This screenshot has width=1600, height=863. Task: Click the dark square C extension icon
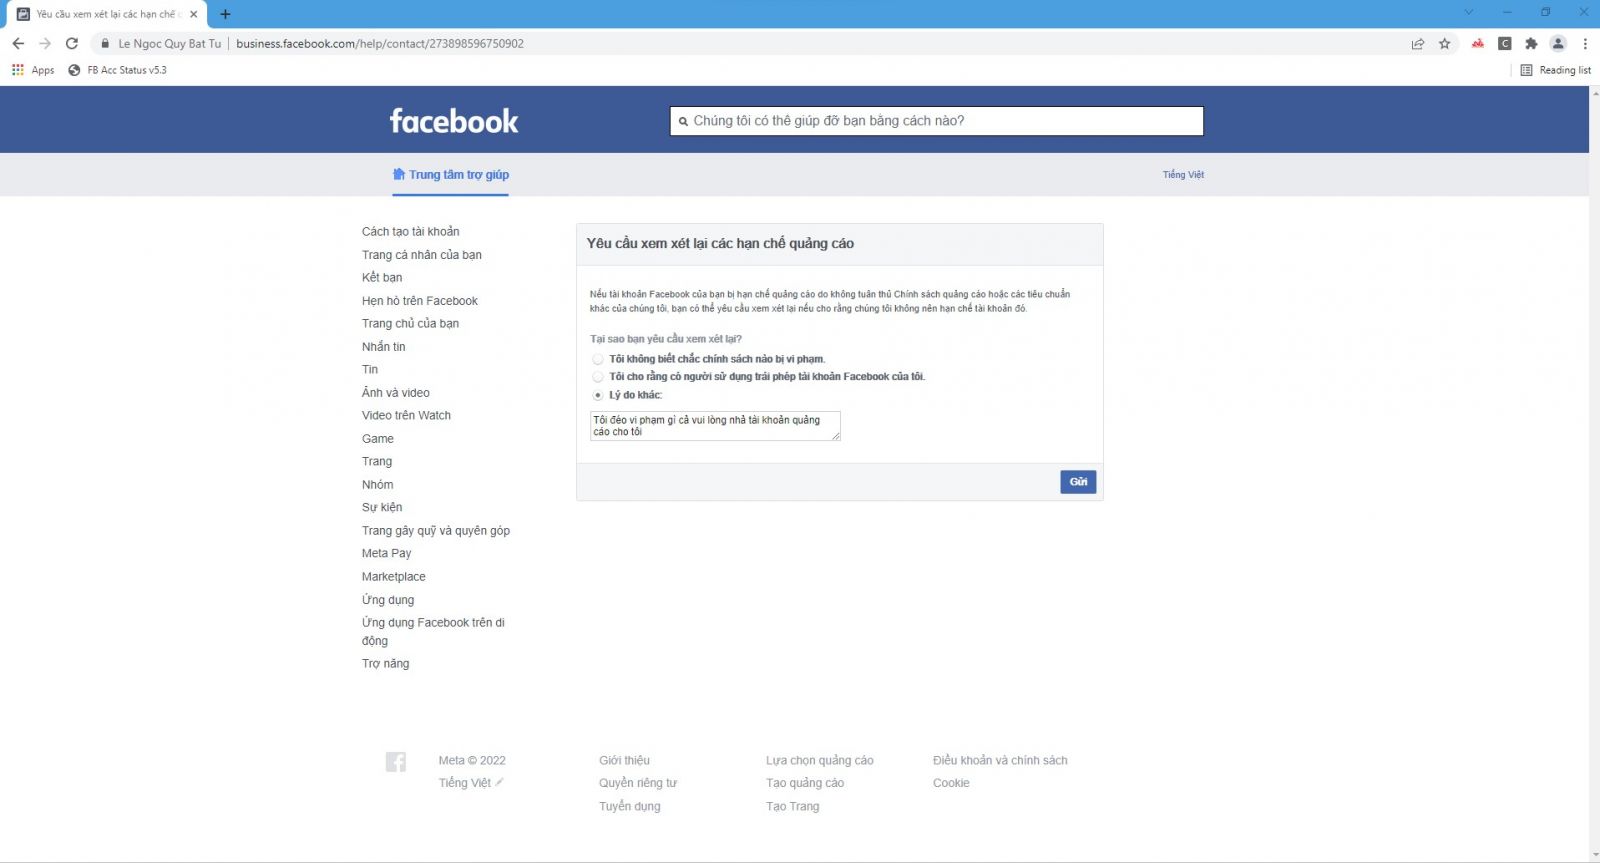click(x=1505, y=43)
